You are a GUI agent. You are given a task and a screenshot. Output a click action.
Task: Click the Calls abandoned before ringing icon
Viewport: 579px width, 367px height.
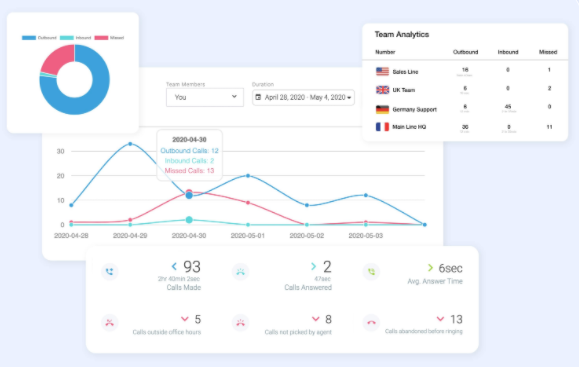click(x=371, y=323)
